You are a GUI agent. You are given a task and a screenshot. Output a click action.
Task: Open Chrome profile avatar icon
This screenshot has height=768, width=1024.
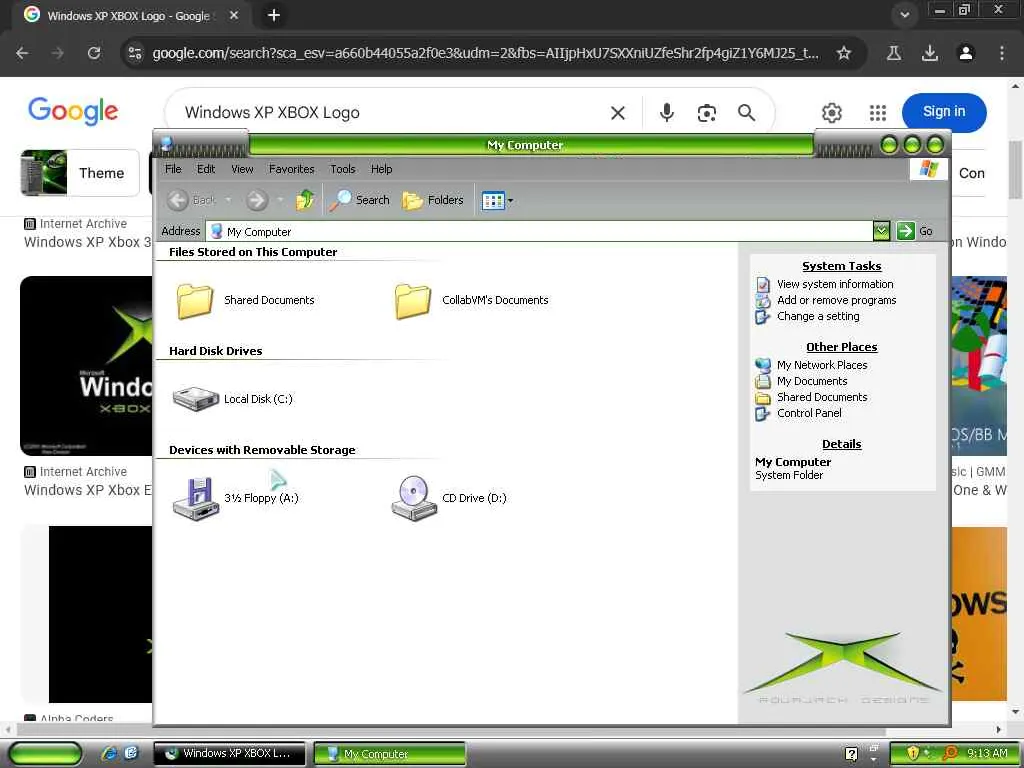point(966,53)
